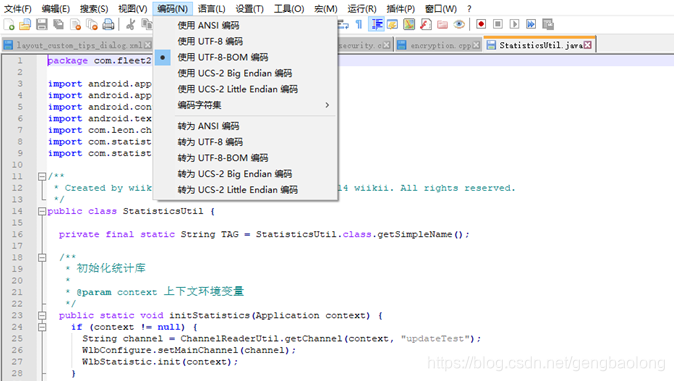Click the user-defined language lightning icon
This screenshot has height=381, width=674.
pyautogui.click(x=392, y=25)
